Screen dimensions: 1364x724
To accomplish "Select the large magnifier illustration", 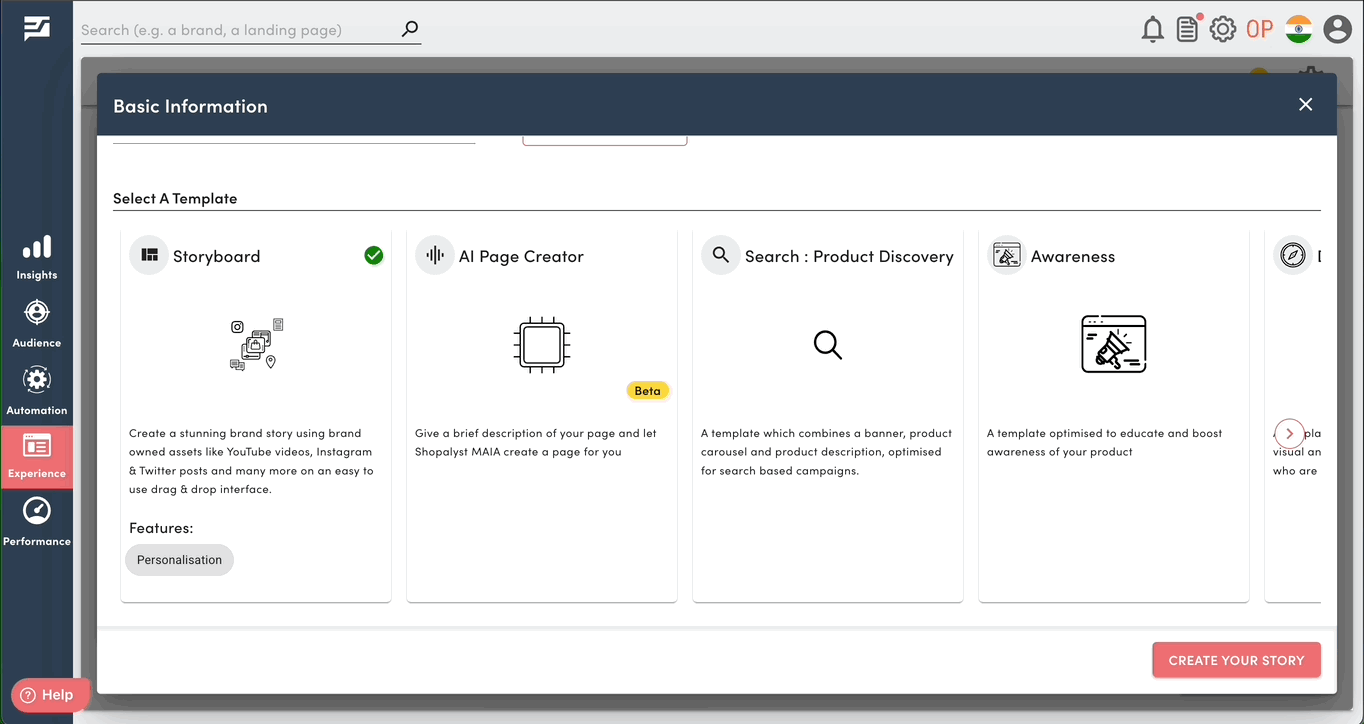I will pos(828,345).
